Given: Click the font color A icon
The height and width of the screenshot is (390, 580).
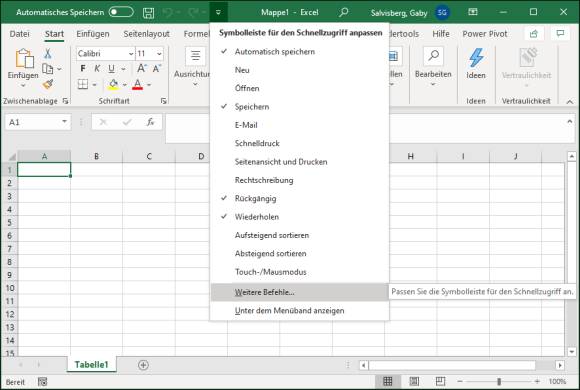Looking at the screenshot, I should point(138,84).
